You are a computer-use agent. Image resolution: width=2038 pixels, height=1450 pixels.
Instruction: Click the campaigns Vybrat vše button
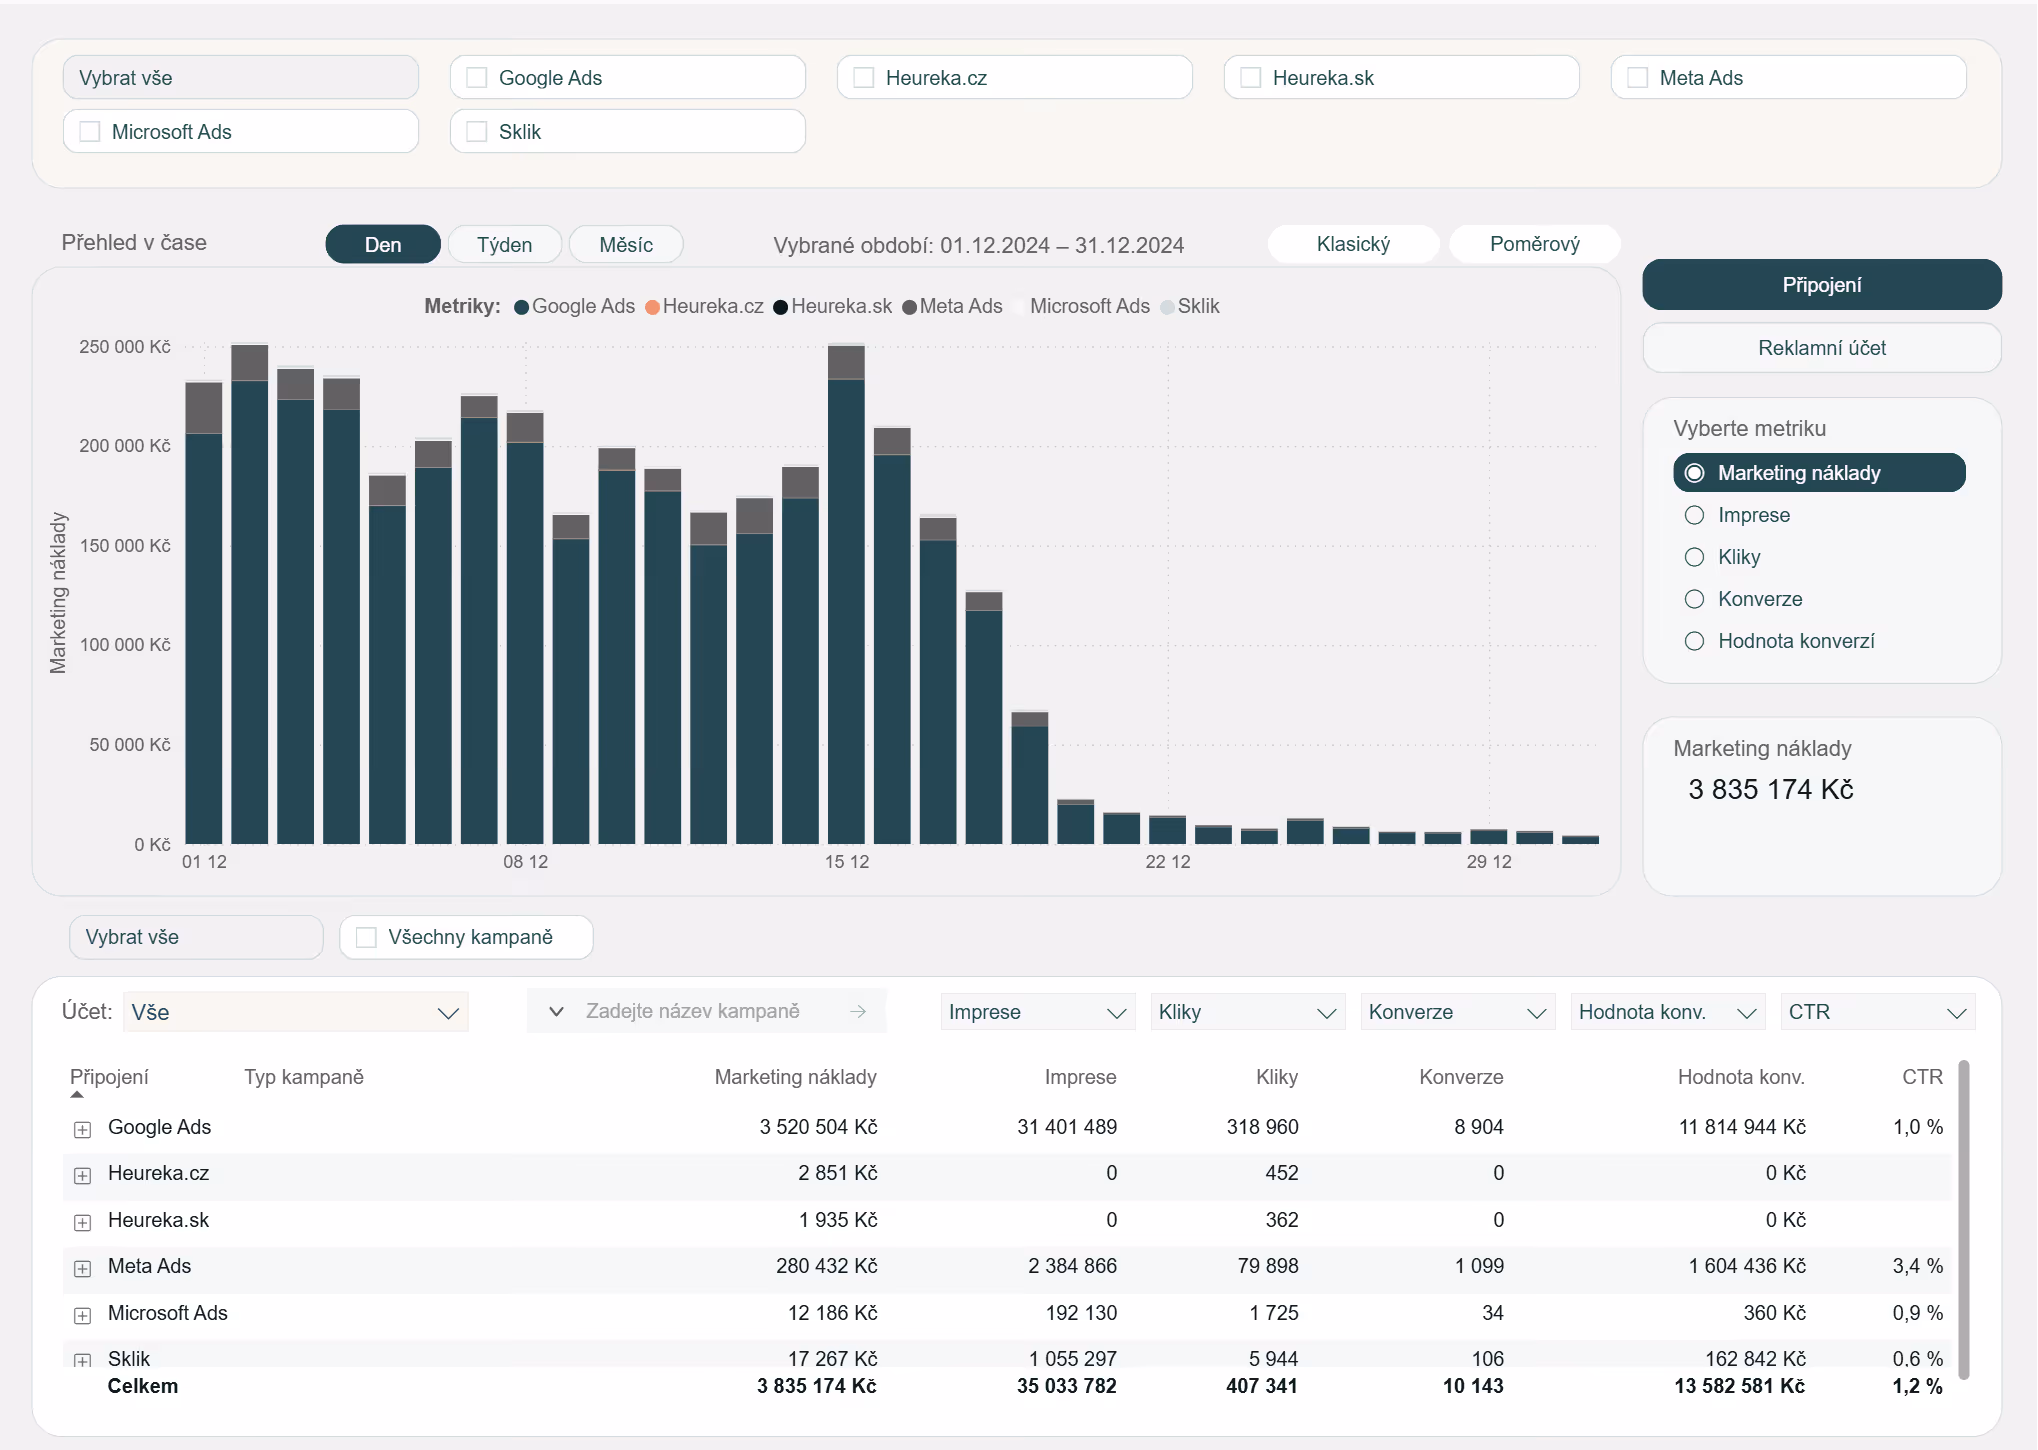click(196, 937)
